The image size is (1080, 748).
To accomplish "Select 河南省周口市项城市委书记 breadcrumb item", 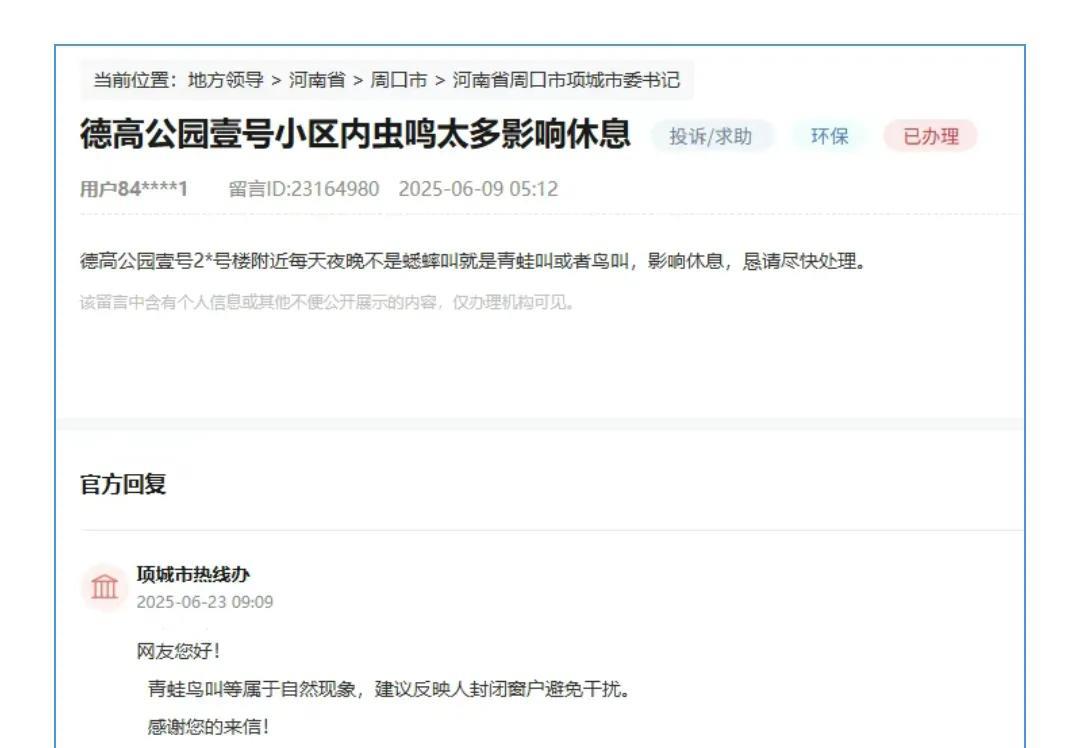I will point(565,81).
